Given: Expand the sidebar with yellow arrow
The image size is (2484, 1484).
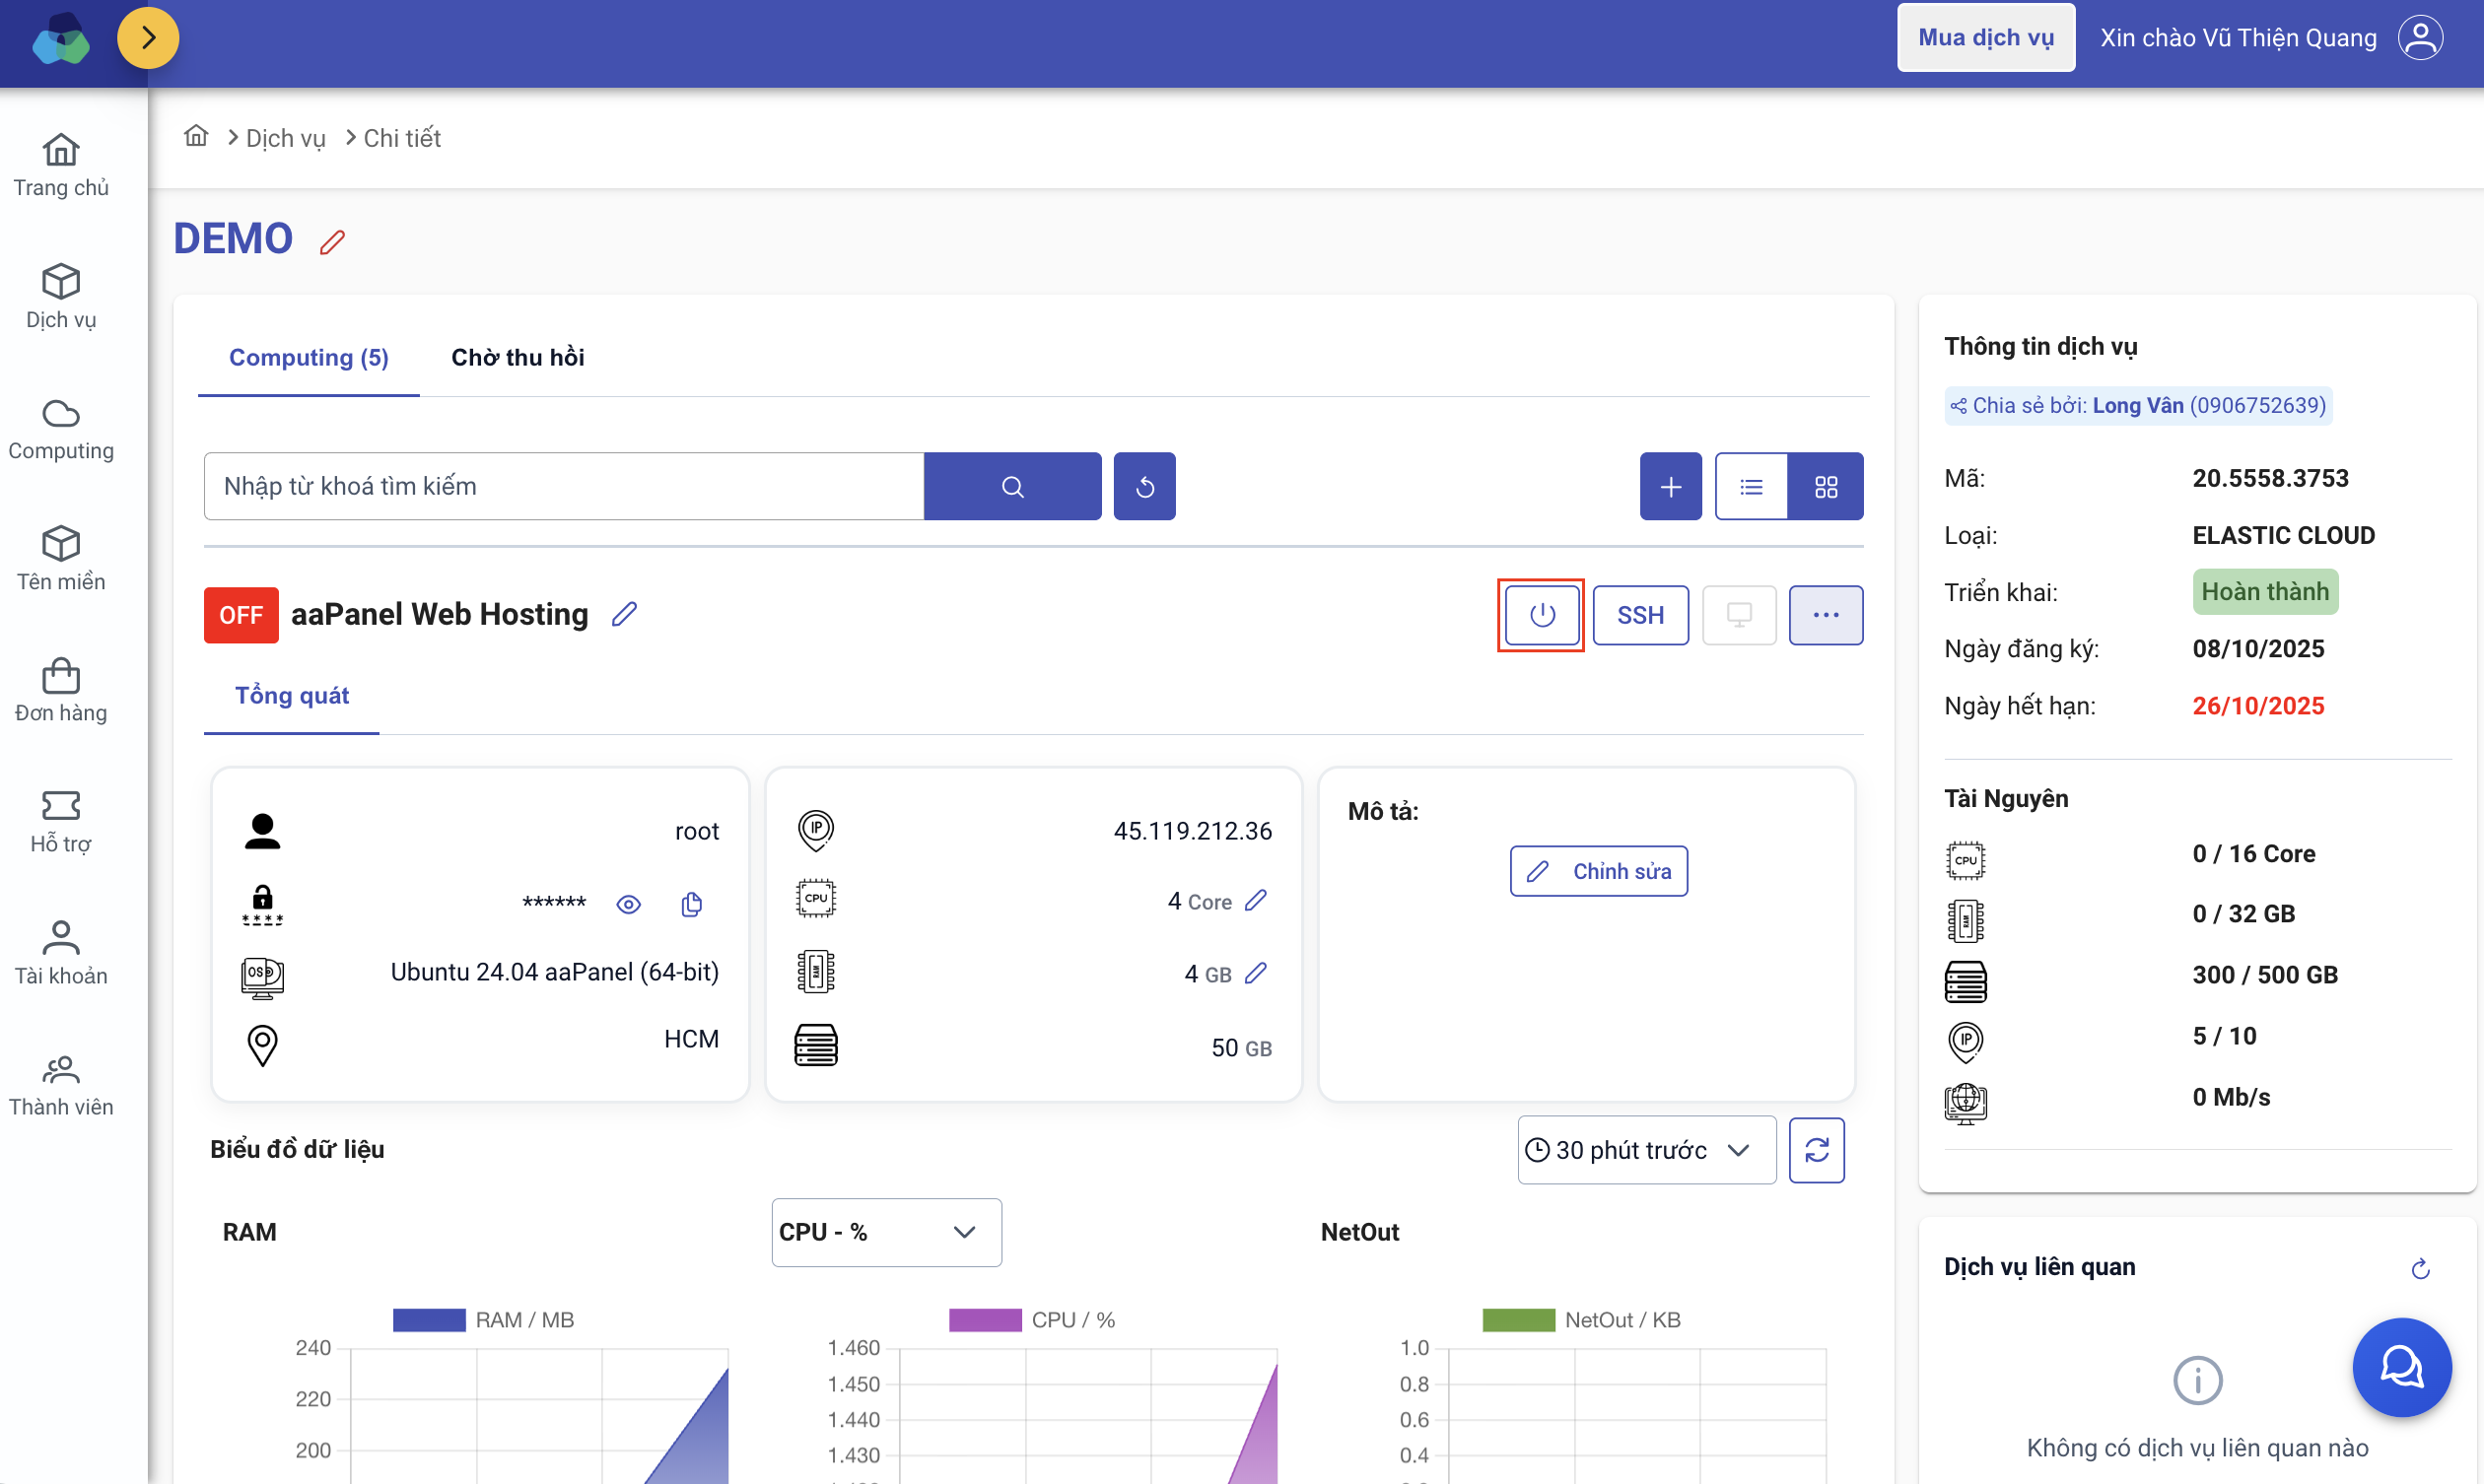Looking at the screenshot, I should [x=148, y=38].
